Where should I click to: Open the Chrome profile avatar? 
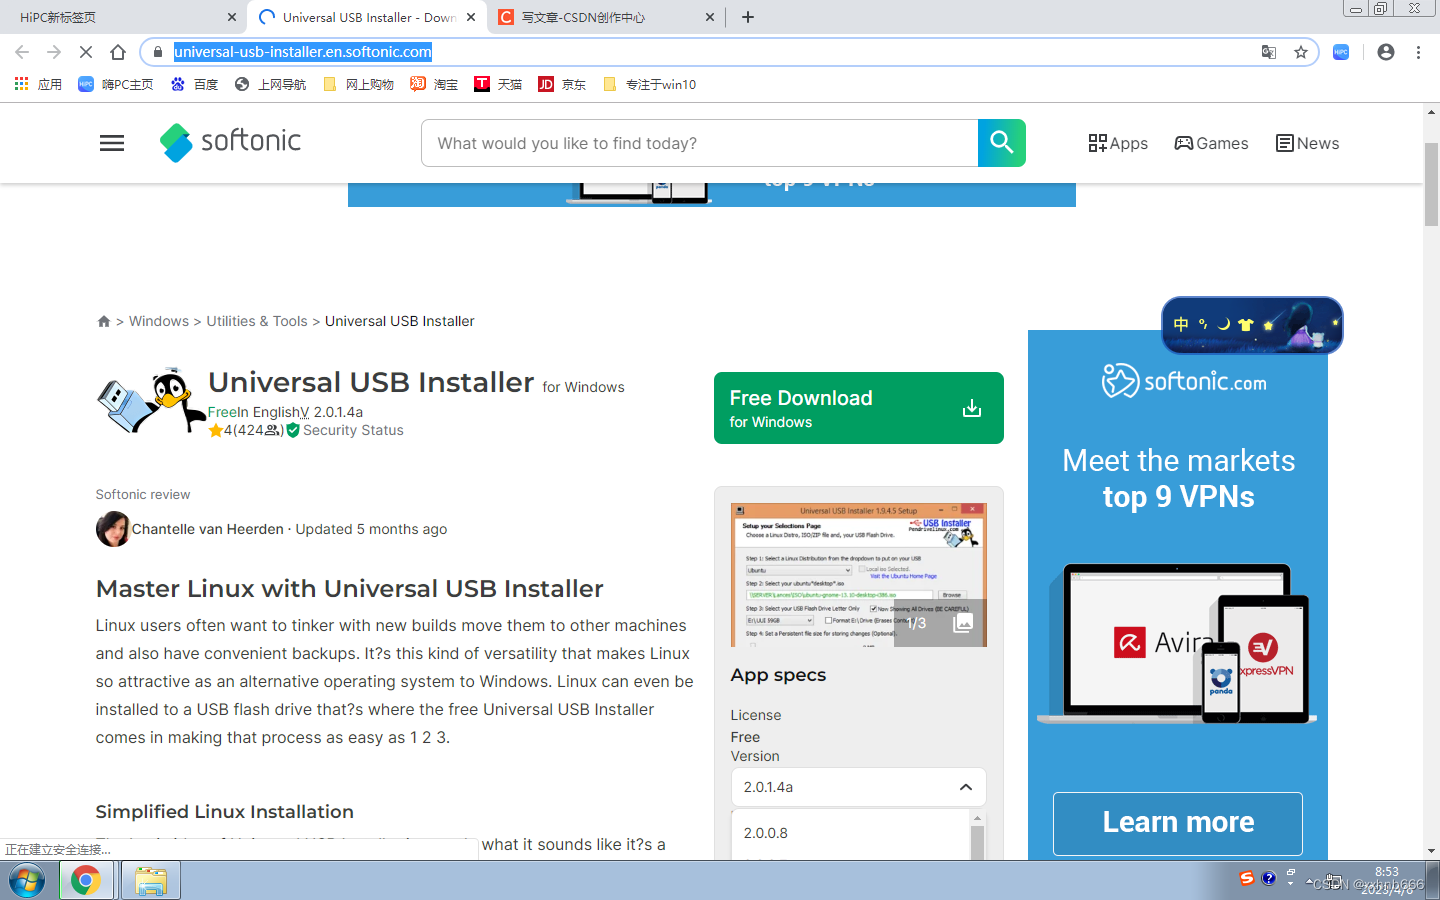coord(1385,52)
